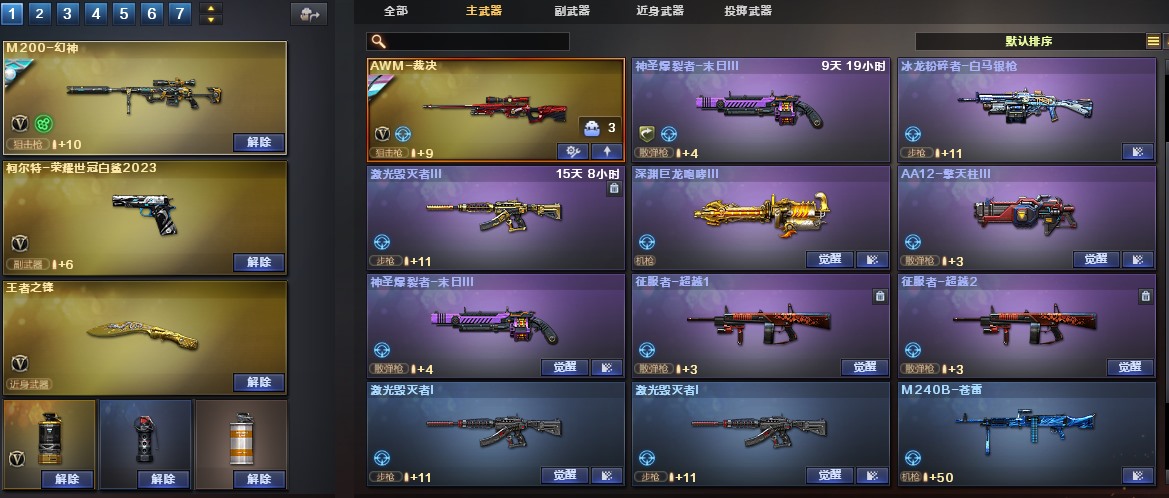
Task: Click 解除 to unequip M200-幻神
Action: point(259,142)
